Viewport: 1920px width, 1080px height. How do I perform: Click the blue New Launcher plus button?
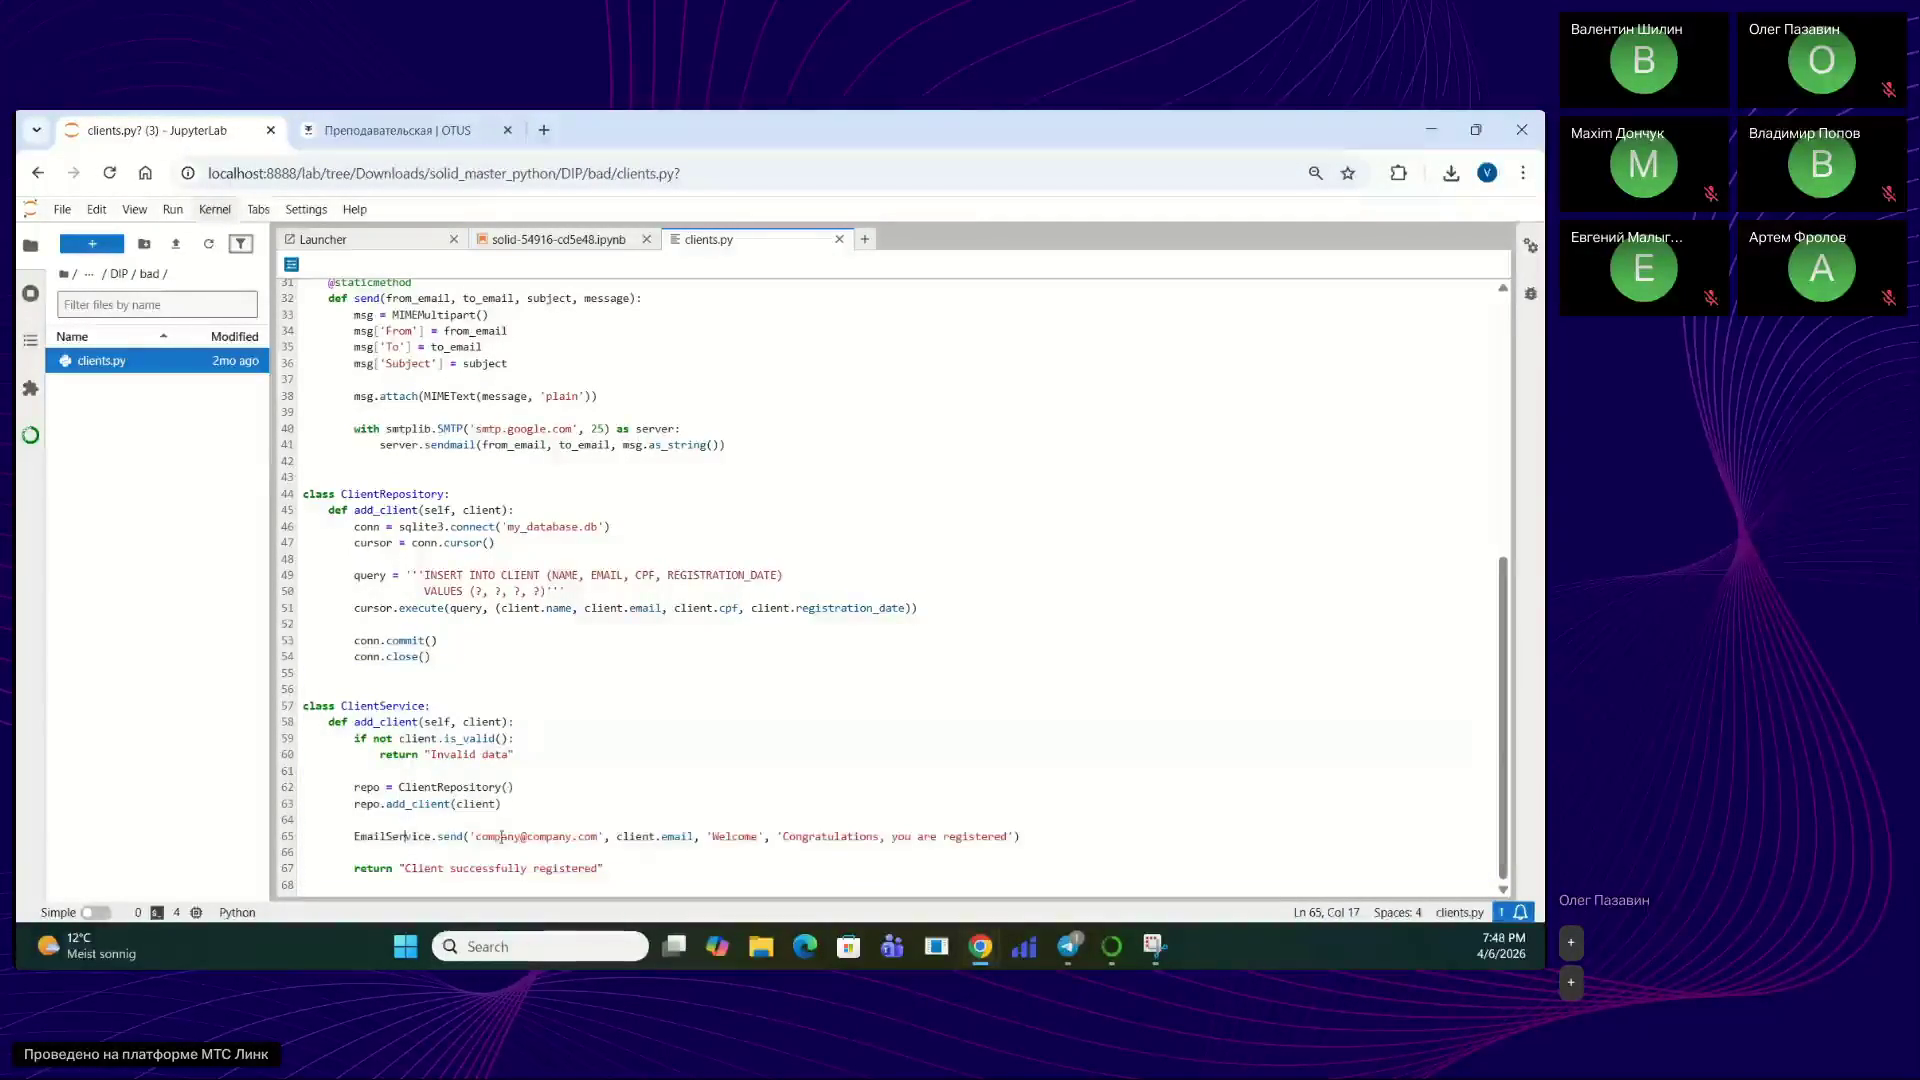coord(92,244)
